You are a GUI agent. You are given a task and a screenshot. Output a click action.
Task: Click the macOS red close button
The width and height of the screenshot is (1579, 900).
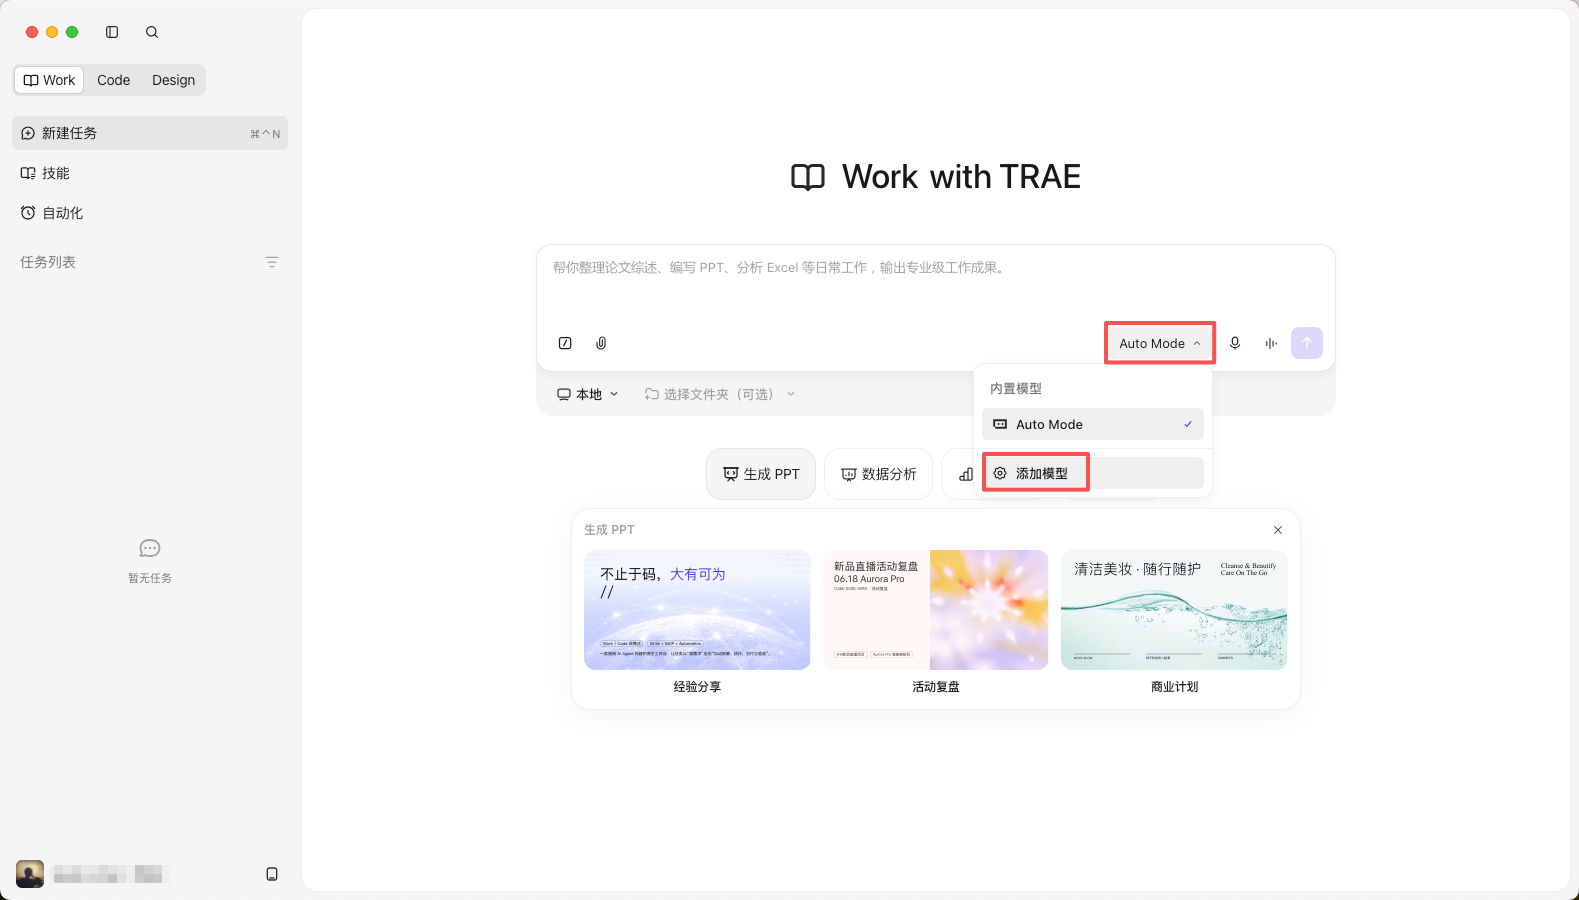[x=32, y=32]
